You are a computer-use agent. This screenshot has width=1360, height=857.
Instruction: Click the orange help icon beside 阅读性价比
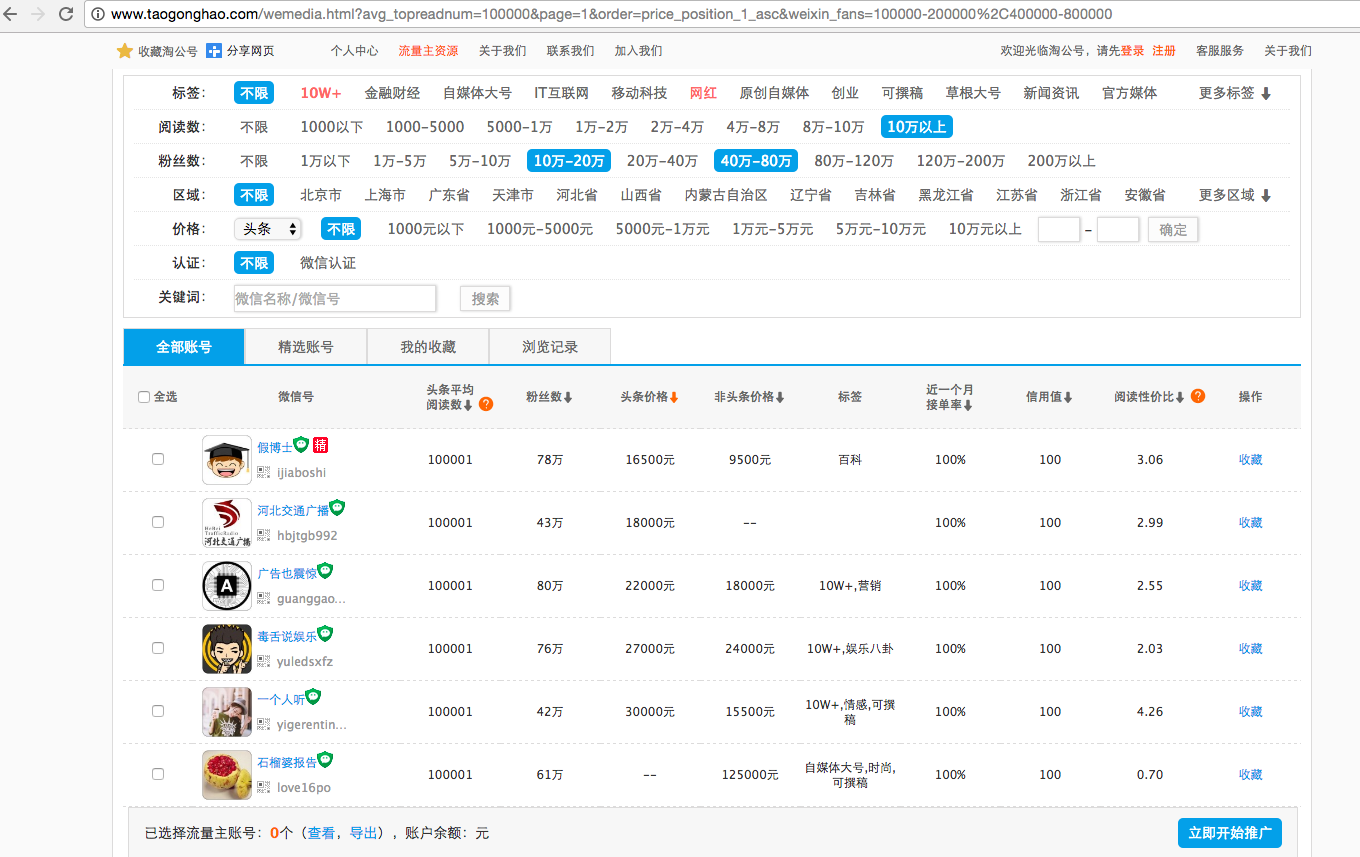[1198, 396]
